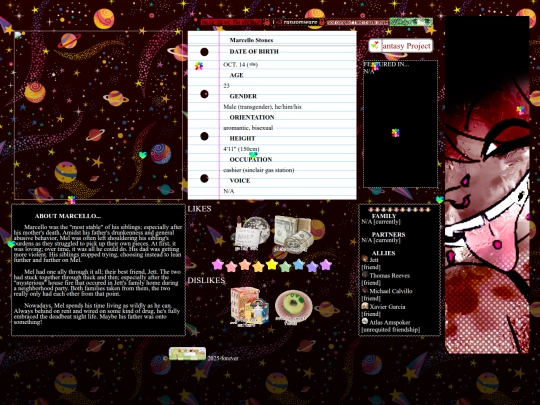540x405 pixels.
Task: Click the 'DATE OF BIRTH' heading
Action: (x=254, y=52)
